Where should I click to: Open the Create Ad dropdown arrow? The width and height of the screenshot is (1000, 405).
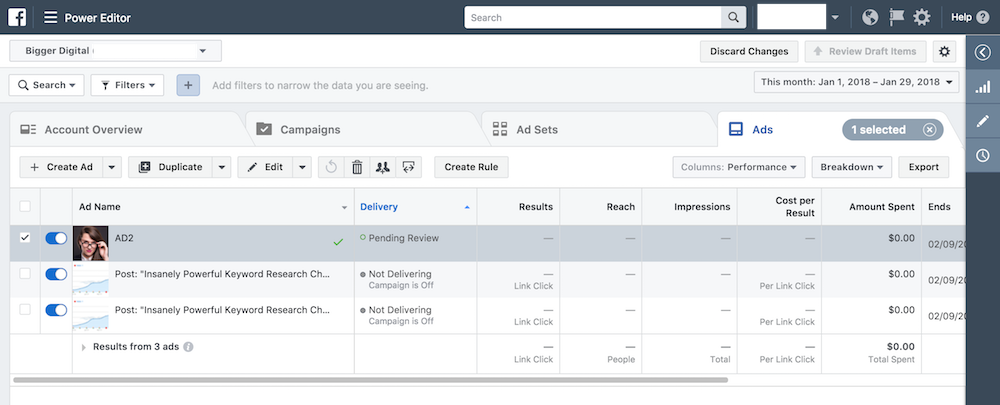pos(111,167)
